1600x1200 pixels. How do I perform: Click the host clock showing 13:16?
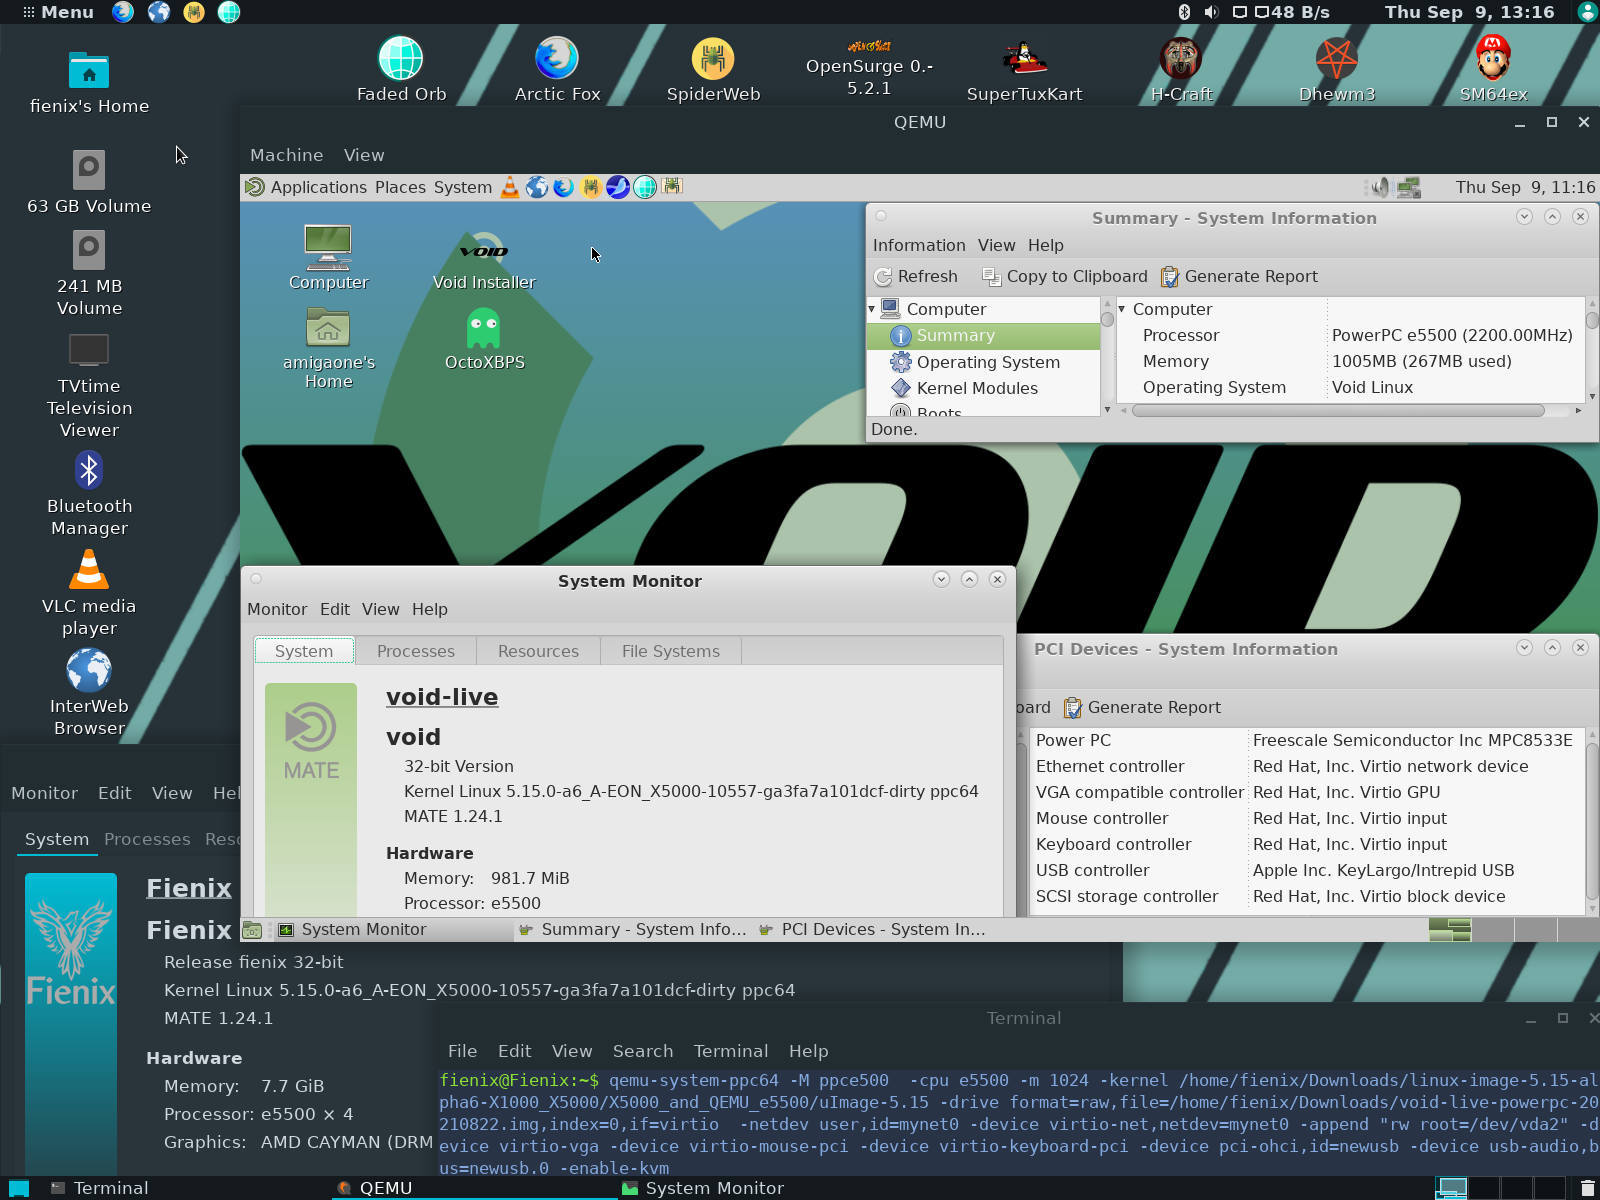[x=1469, y=12]
